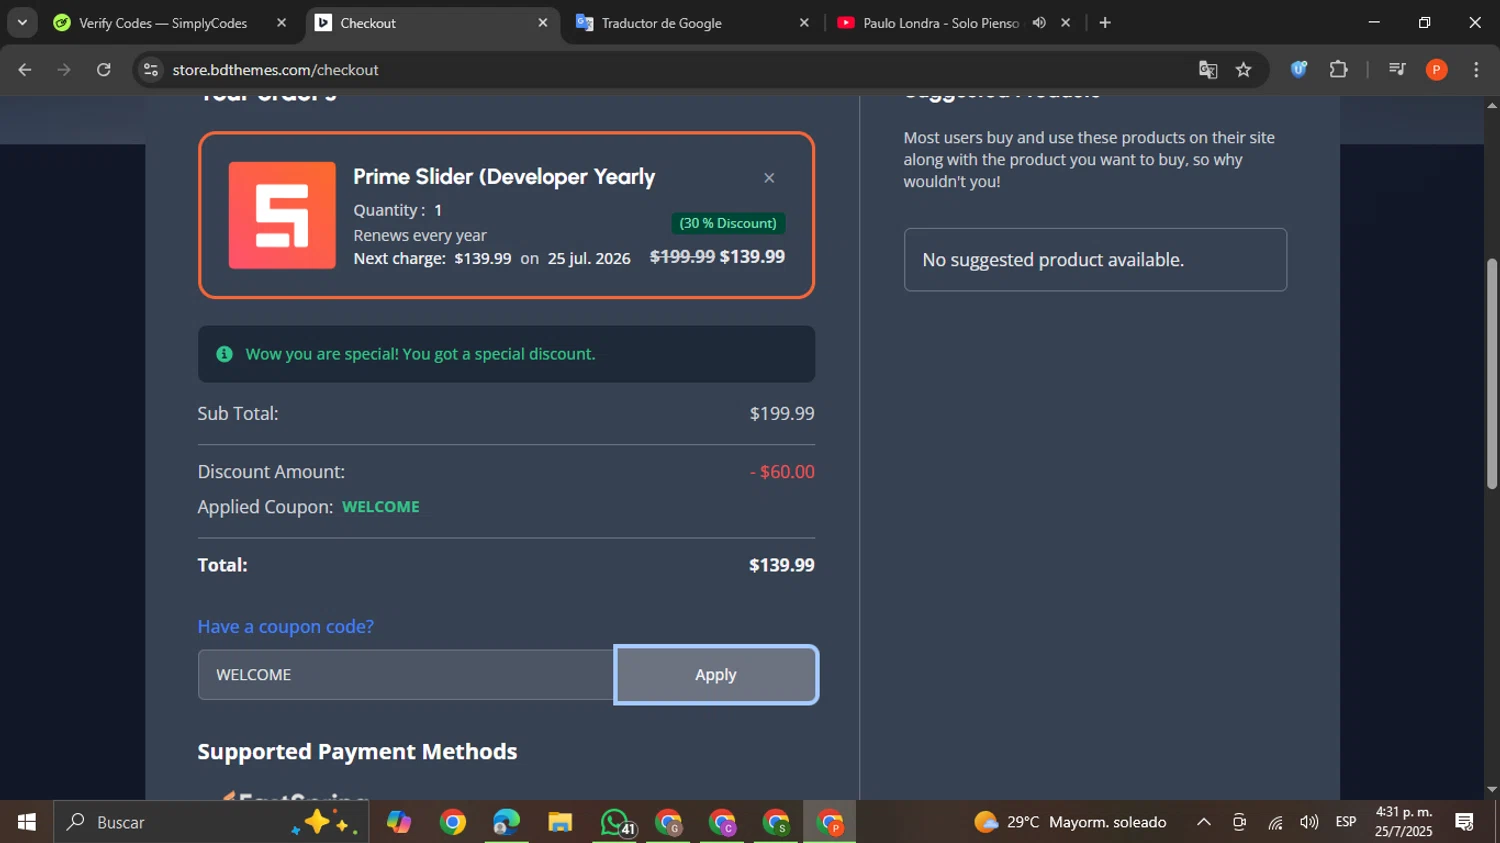Switch to Traductor de Google tab

pos(661,23)
